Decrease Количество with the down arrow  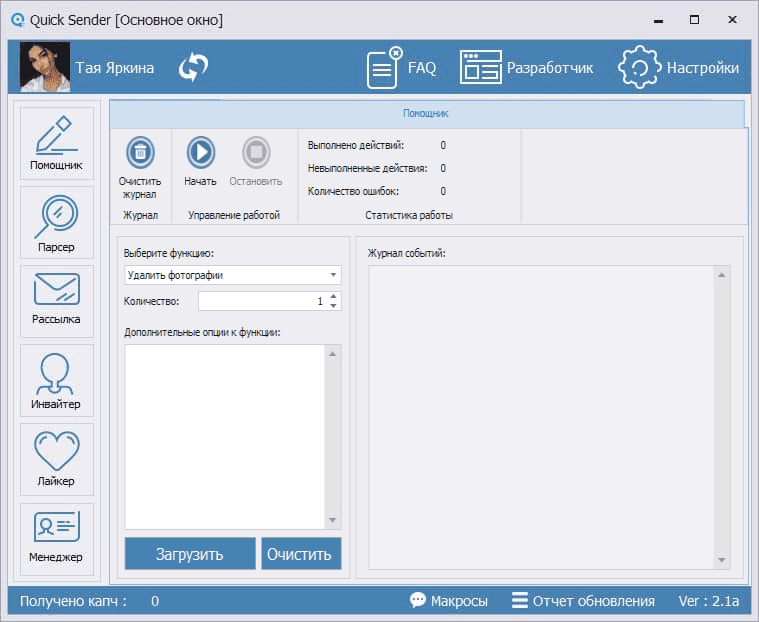click(333, 306)
